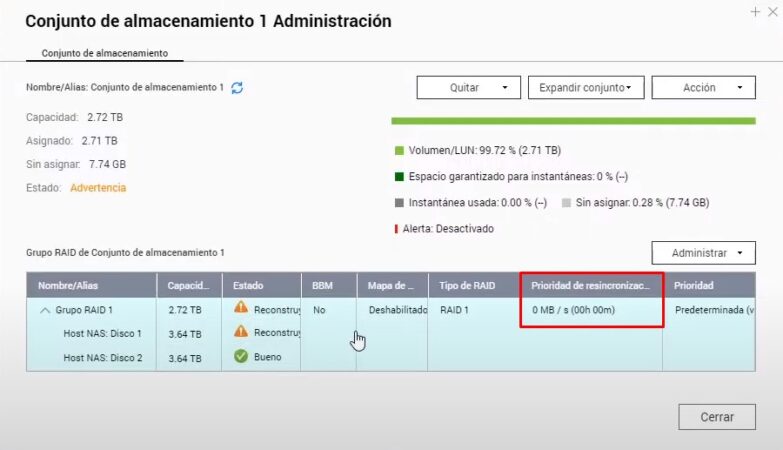Sort by Nombre/Alias column header
The image size is (783, 450).
91,286
